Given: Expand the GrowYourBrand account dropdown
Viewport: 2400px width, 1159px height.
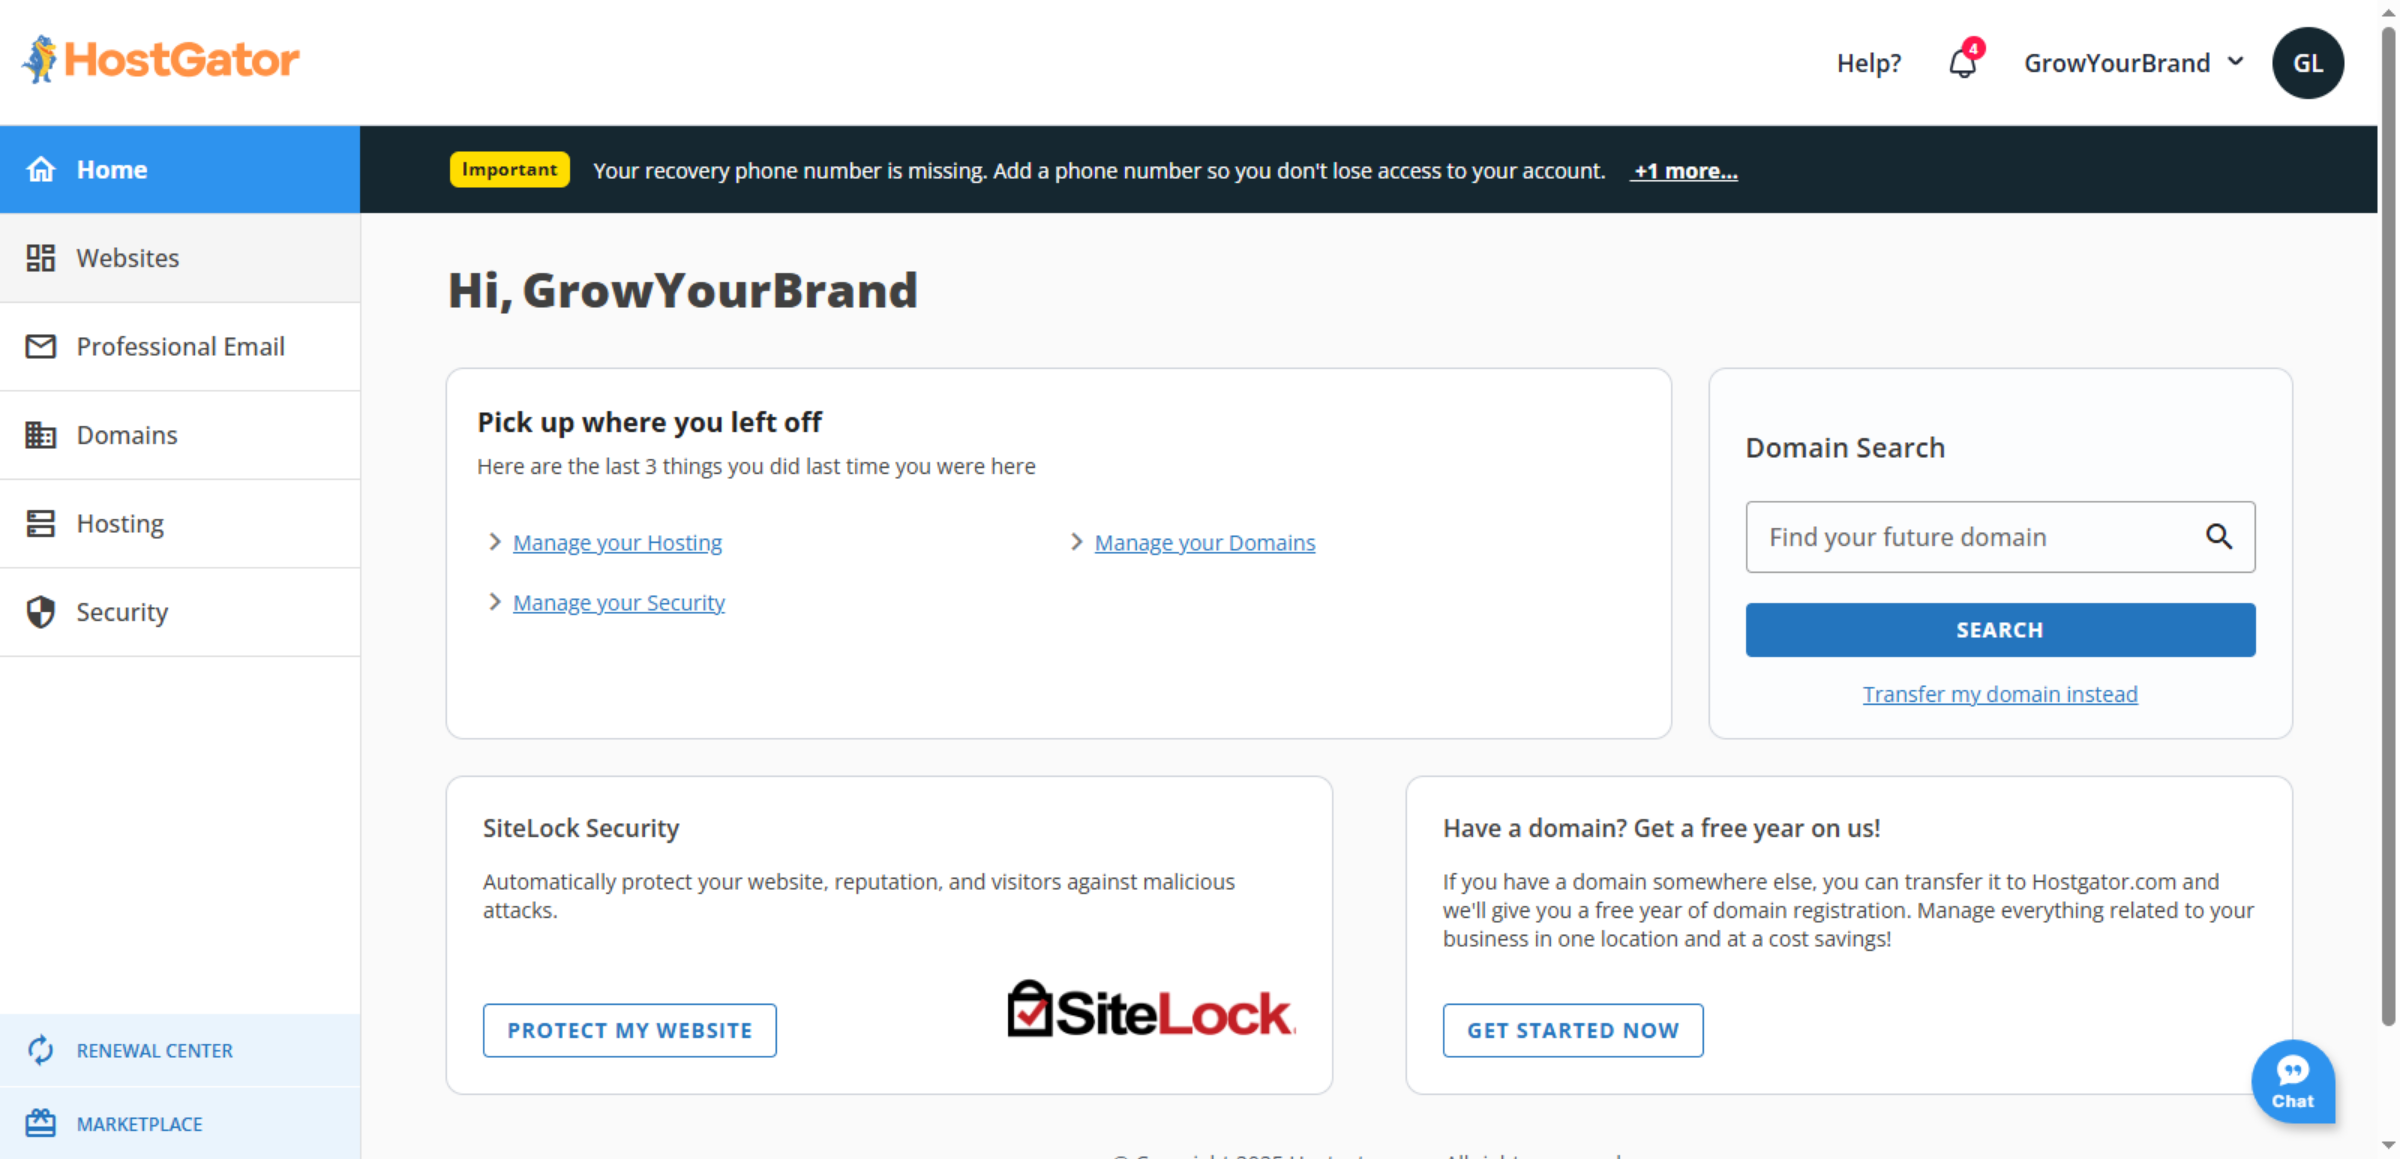Looking at the screenshot, I should click(2133, 62).
